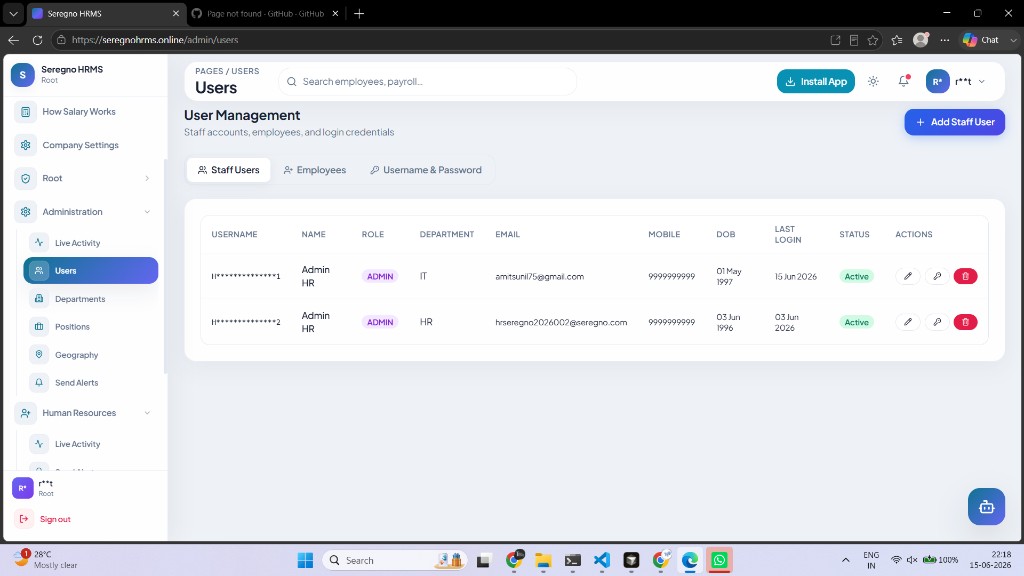Collapse the Human Resources sidebar section
The height and width of the screenshot is (576, 1024).
pos(84,413)
